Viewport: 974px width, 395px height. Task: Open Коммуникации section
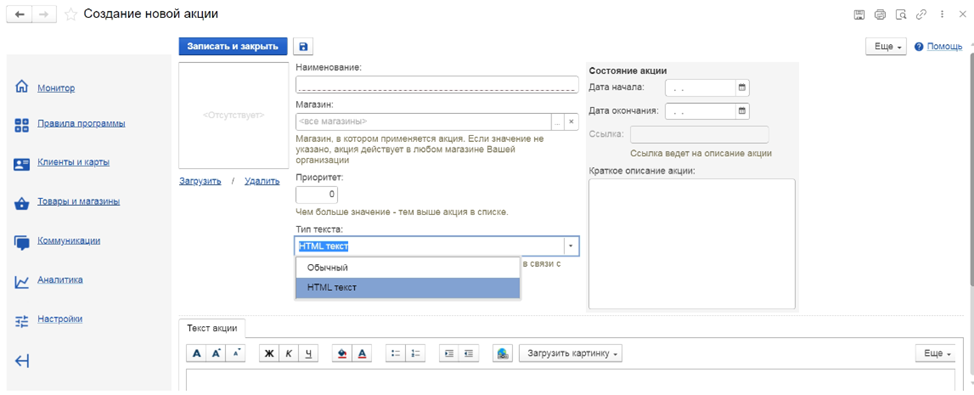click(69, 240)
